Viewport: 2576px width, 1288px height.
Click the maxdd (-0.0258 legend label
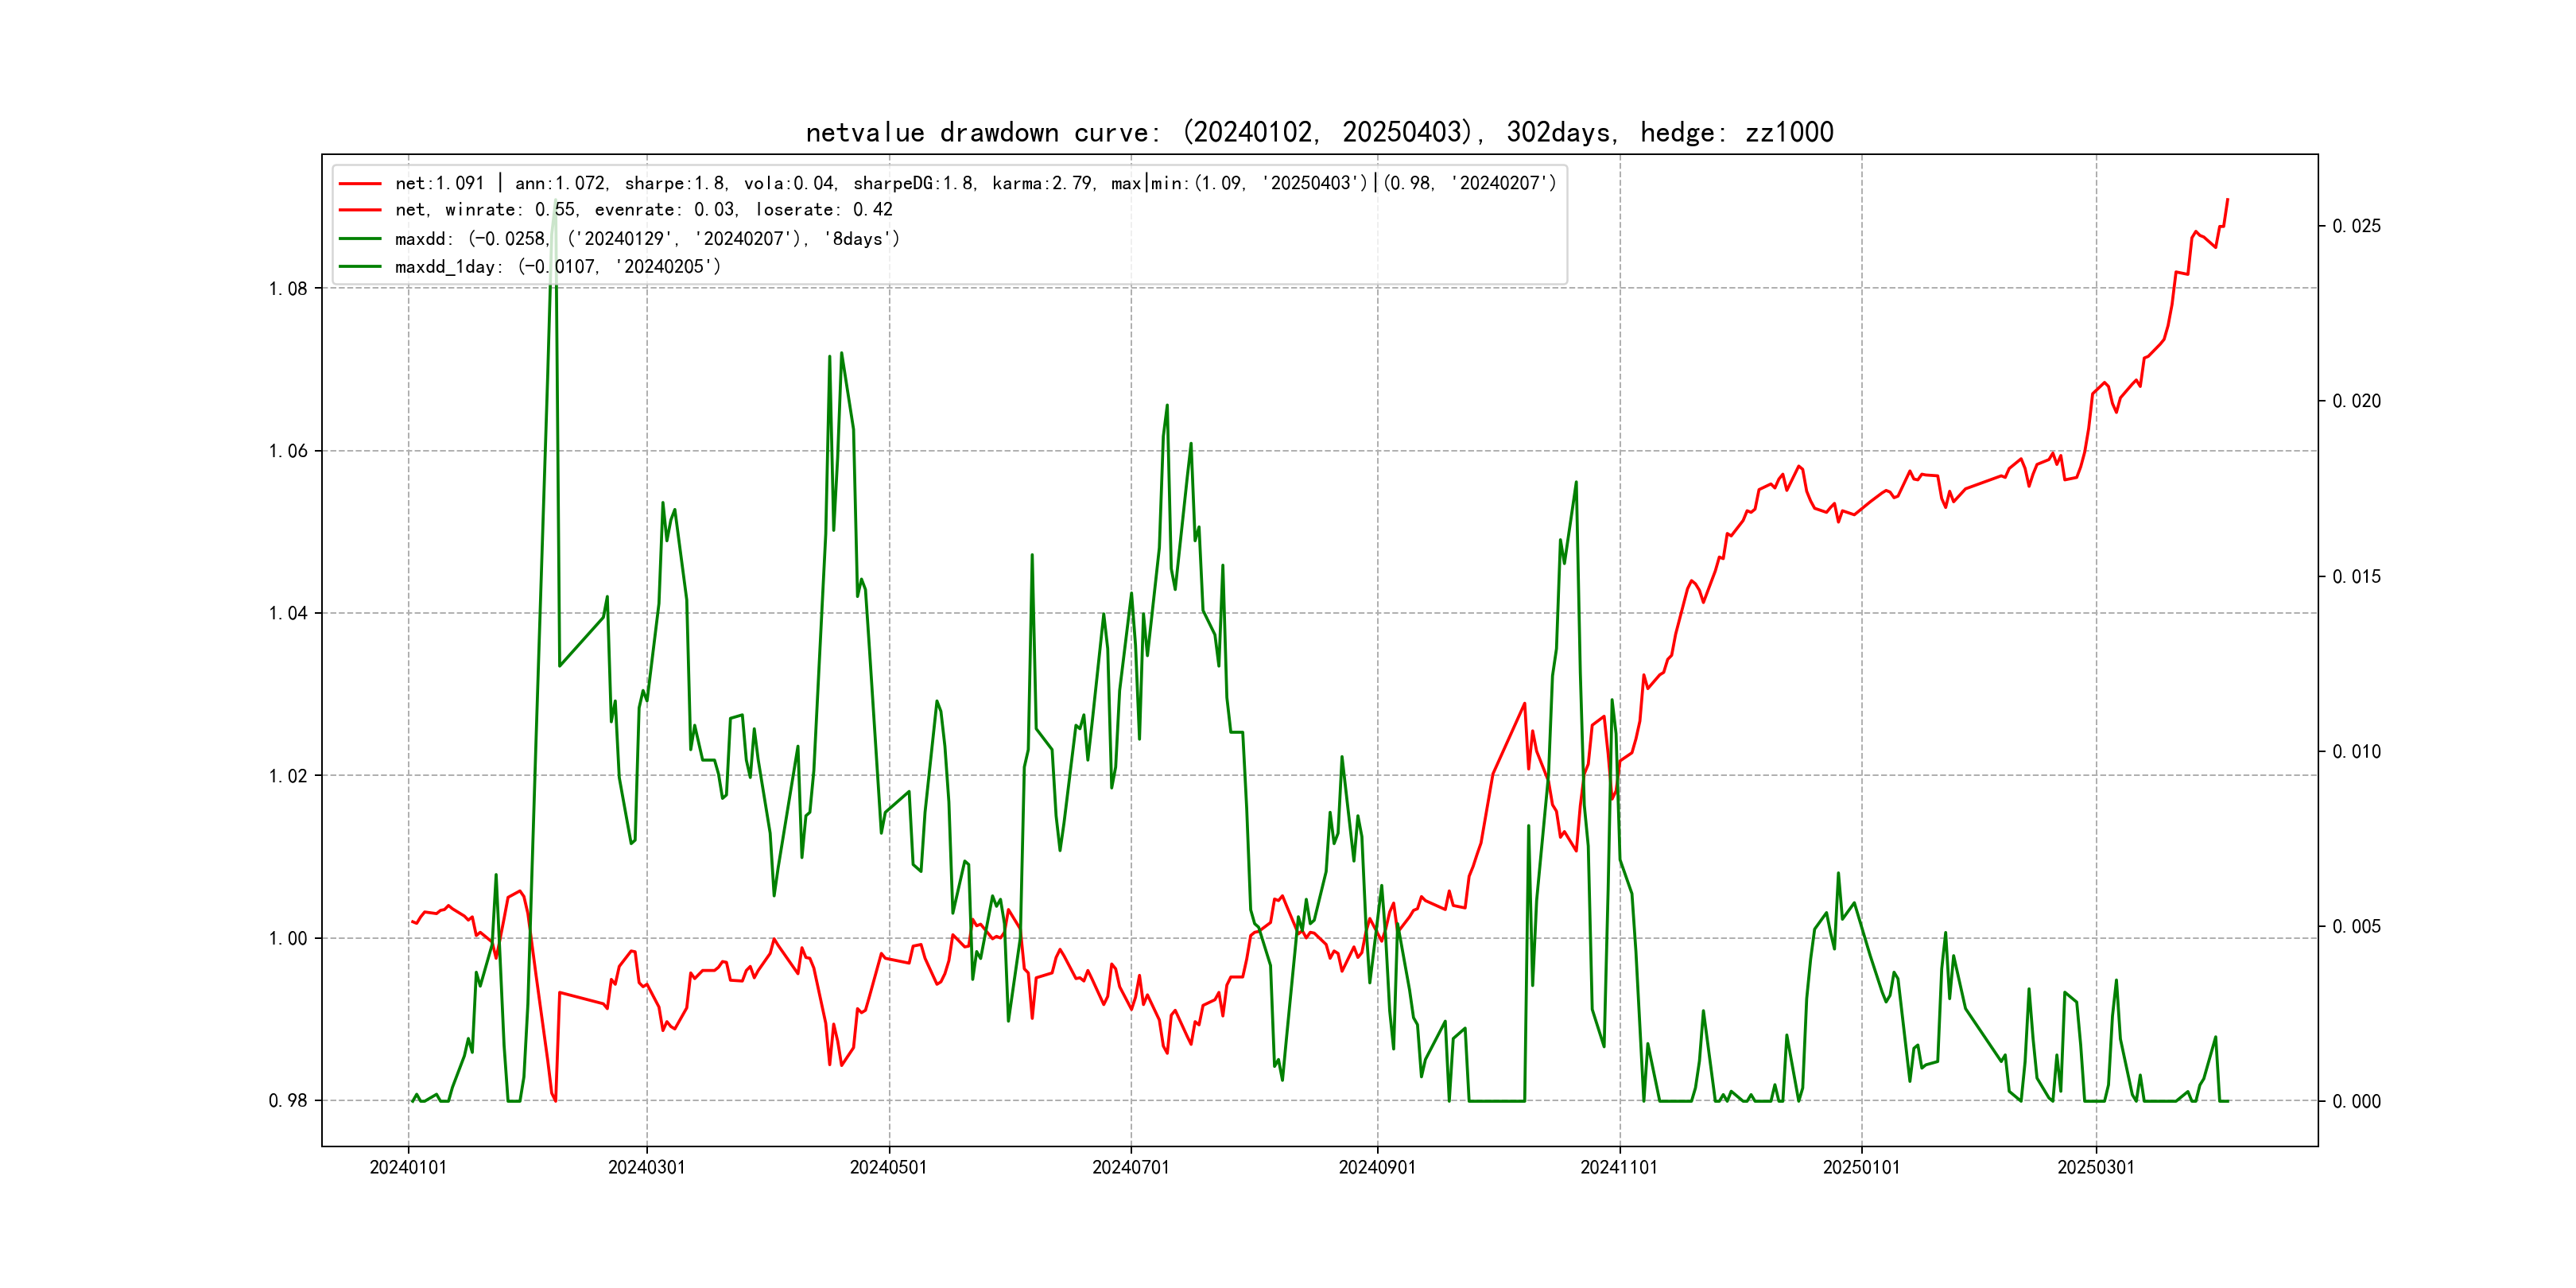(647, 239)
